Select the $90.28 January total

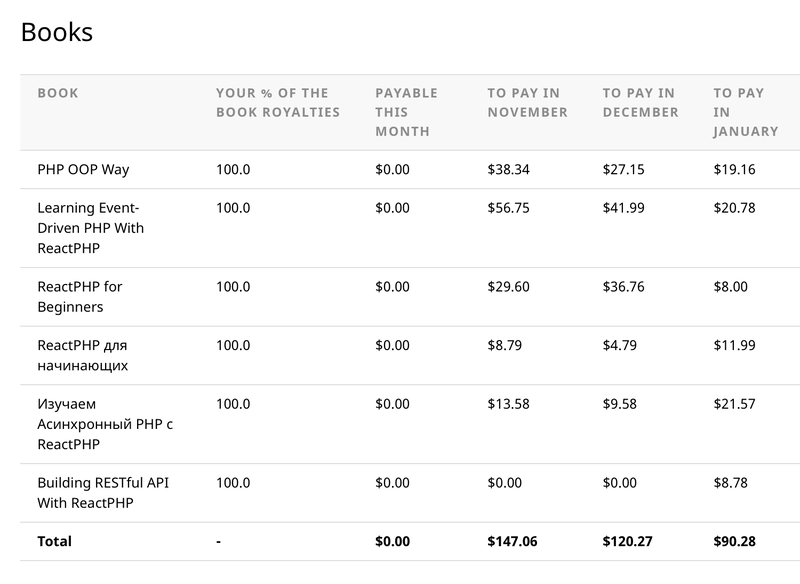734,541
